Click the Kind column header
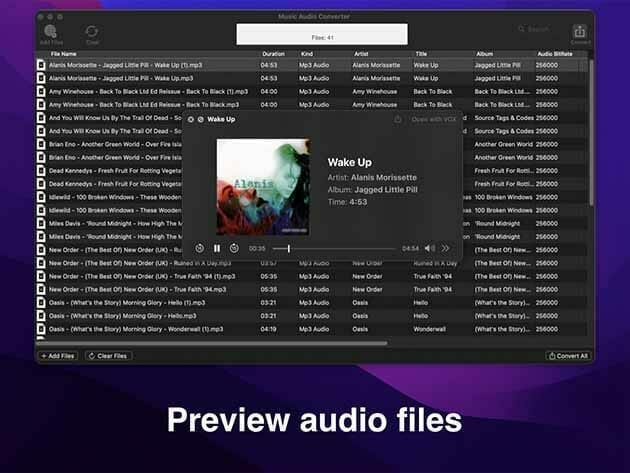The width and height of the screenshot is (630, 473). [x=307, y=53]
